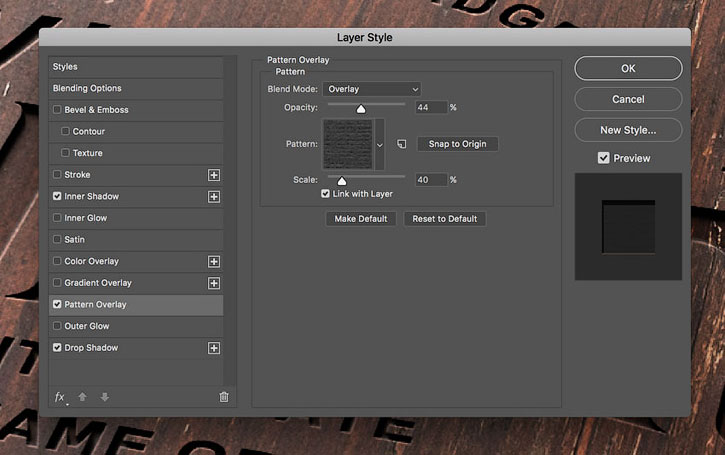Select Inner Glow settings
Screen dimensions: 725x455
(x=86, y=218)
